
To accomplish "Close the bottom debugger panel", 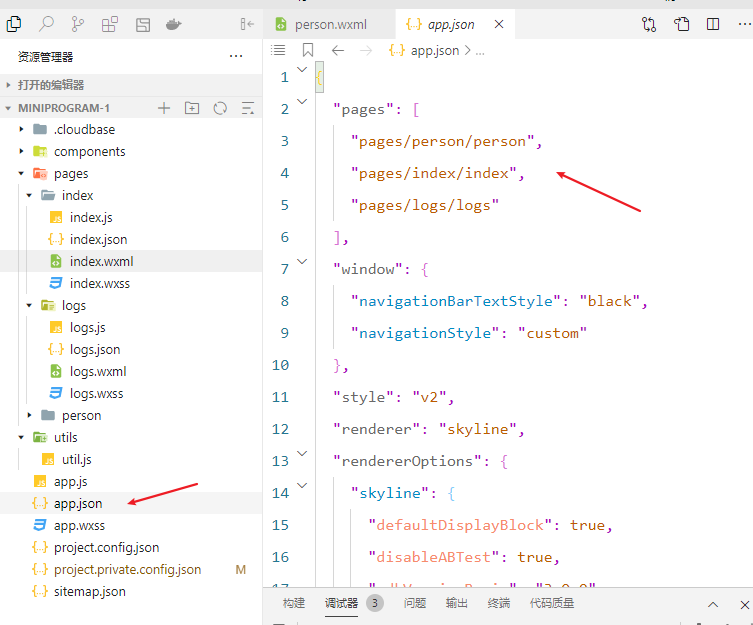I will pos(745,605).
